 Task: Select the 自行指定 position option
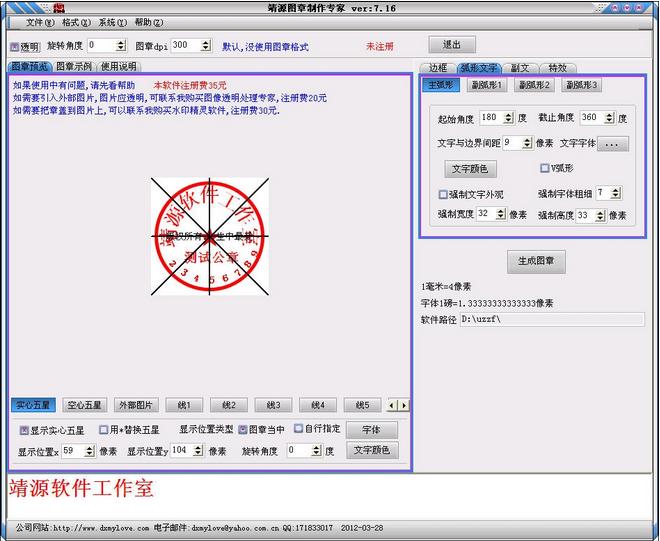298,429
